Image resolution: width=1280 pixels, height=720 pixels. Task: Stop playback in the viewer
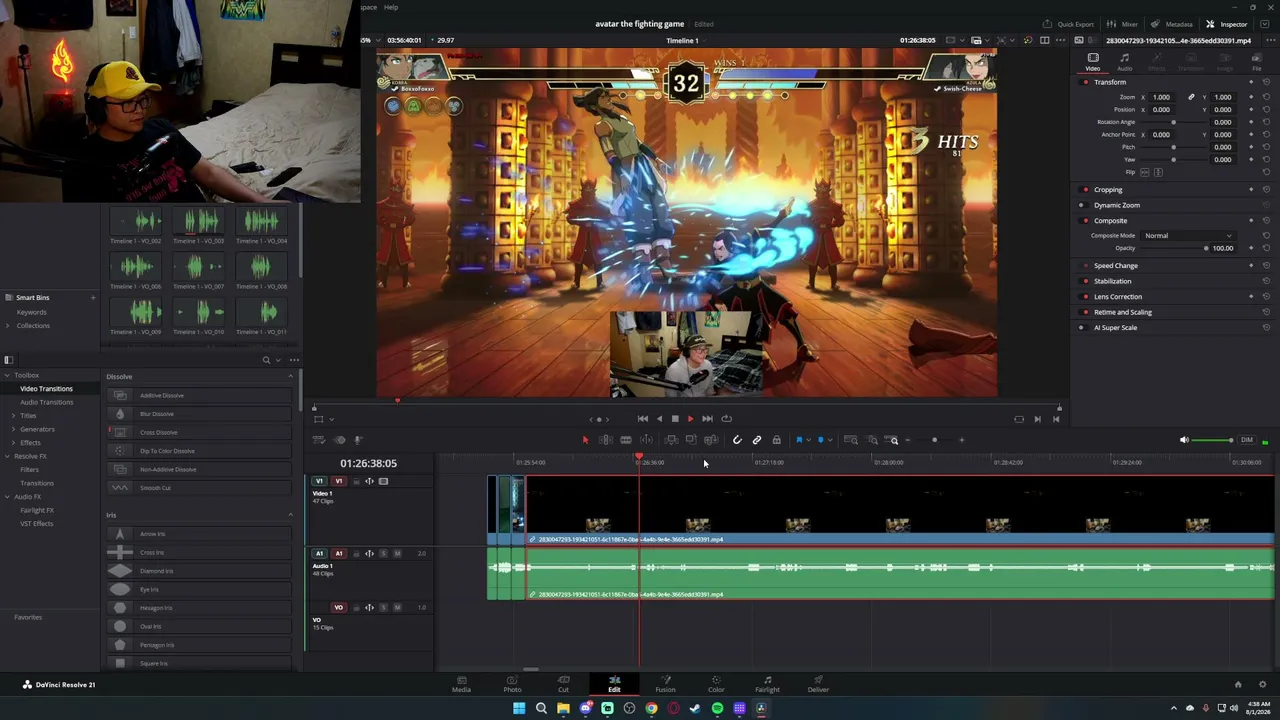[x=675, y=419]
